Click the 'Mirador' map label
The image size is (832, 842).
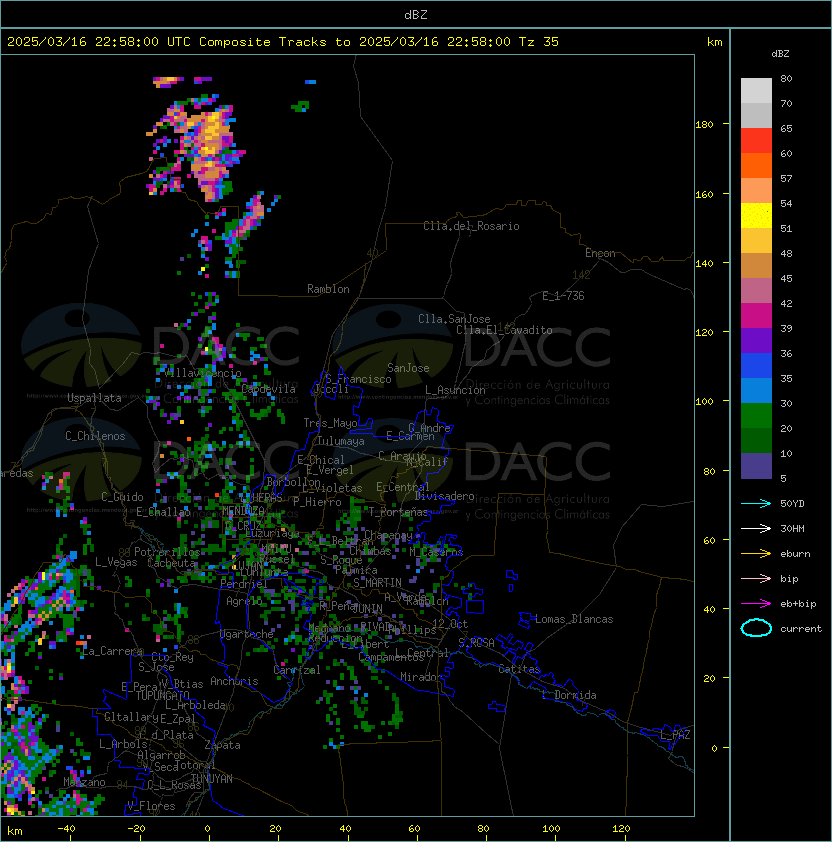tap(421, 677)
